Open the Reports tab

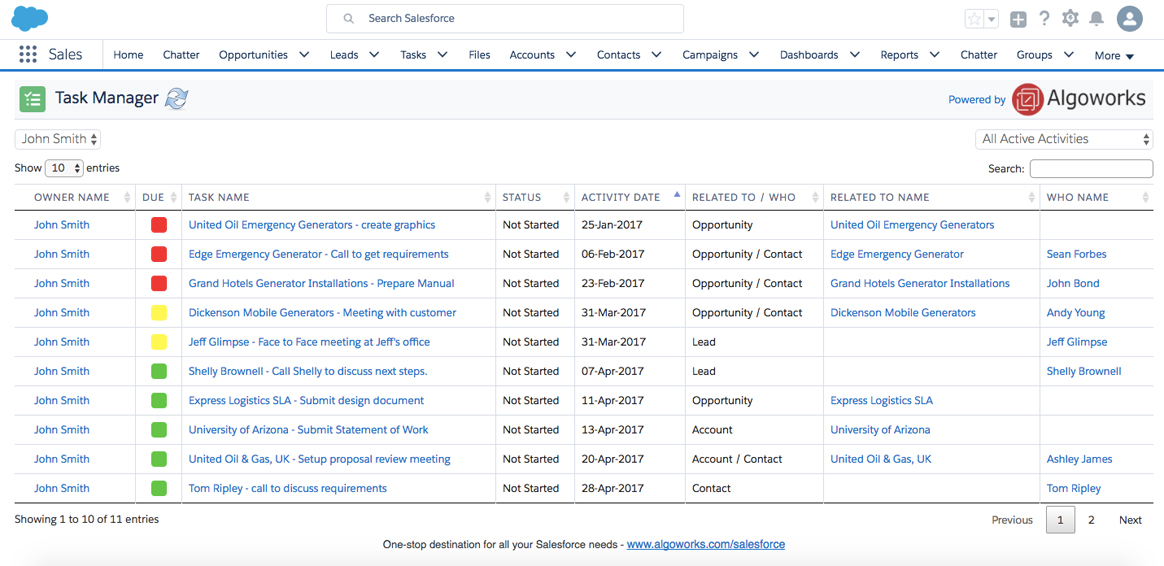pos(899,55)
